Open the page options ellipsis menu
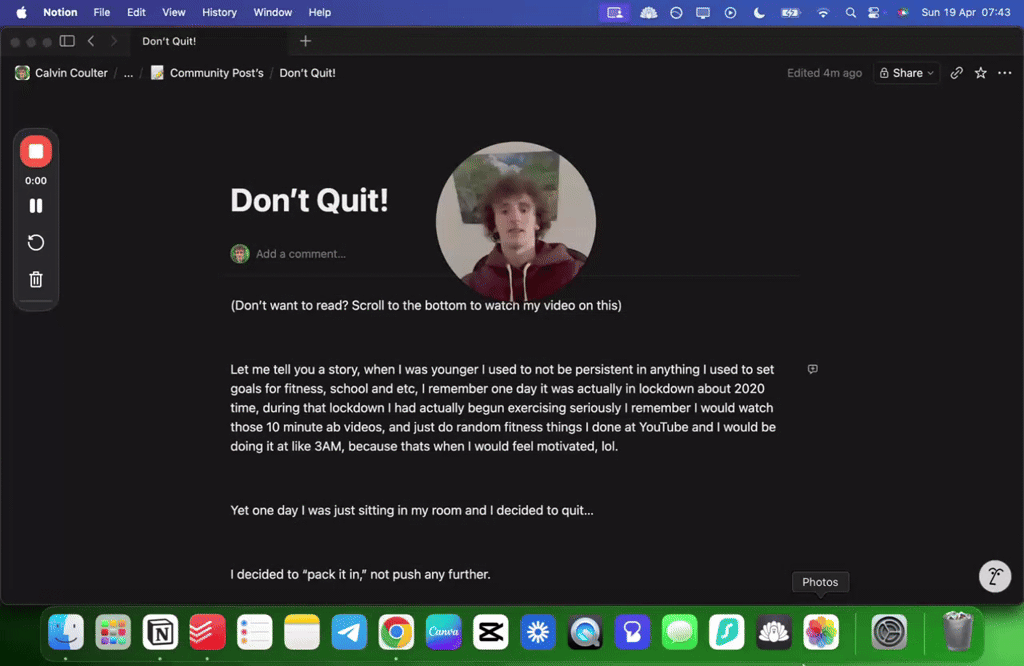 tap(1005, 73)
